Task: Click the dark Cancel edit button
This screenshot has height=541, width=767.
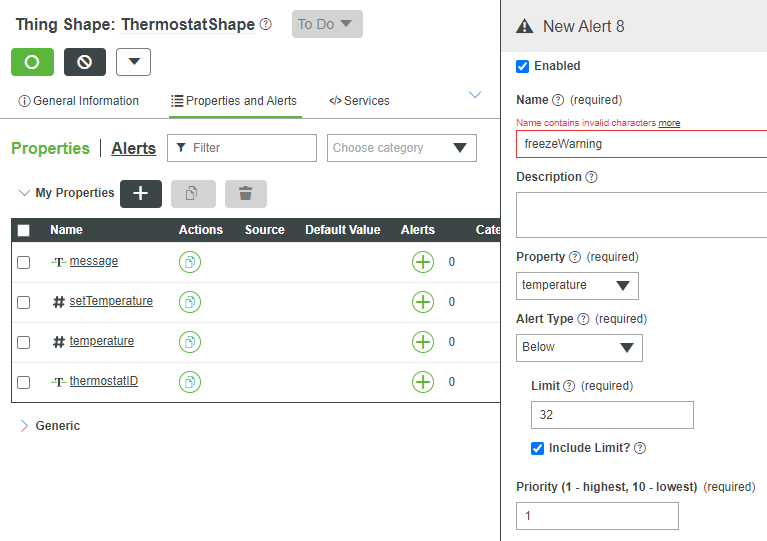Action: pos(85,62)
